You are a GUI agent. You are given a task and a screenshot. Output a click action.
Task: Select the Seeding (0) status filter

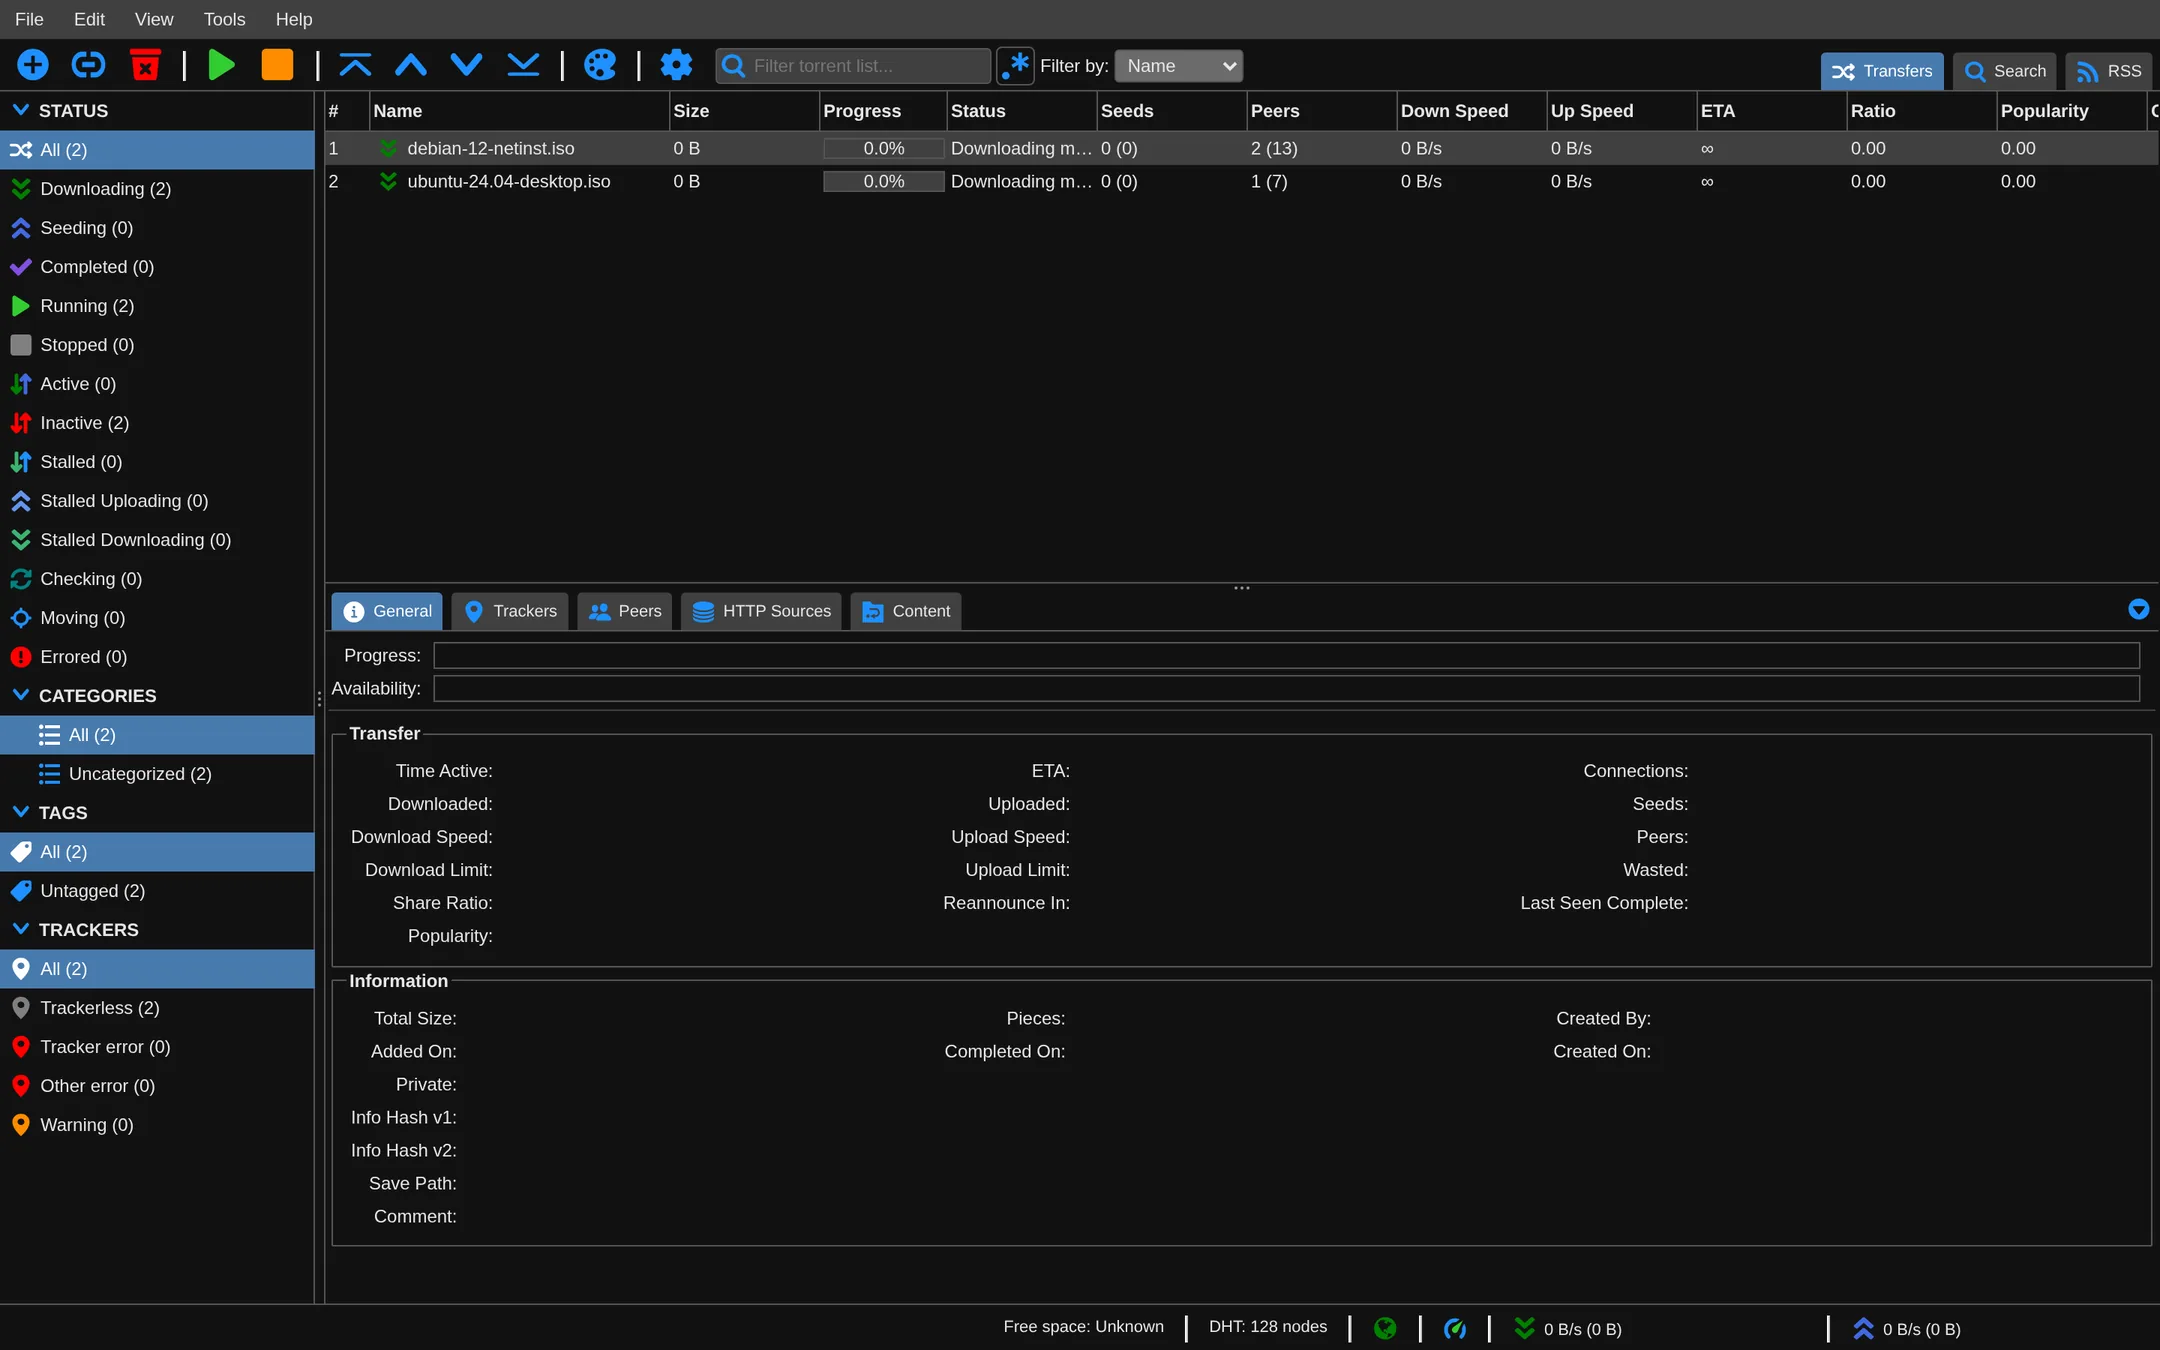point(157,228)
